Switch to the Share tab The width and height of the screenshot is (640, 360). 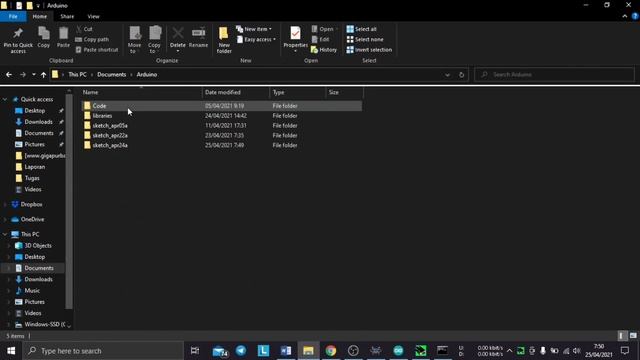click(x=67, y=16)
